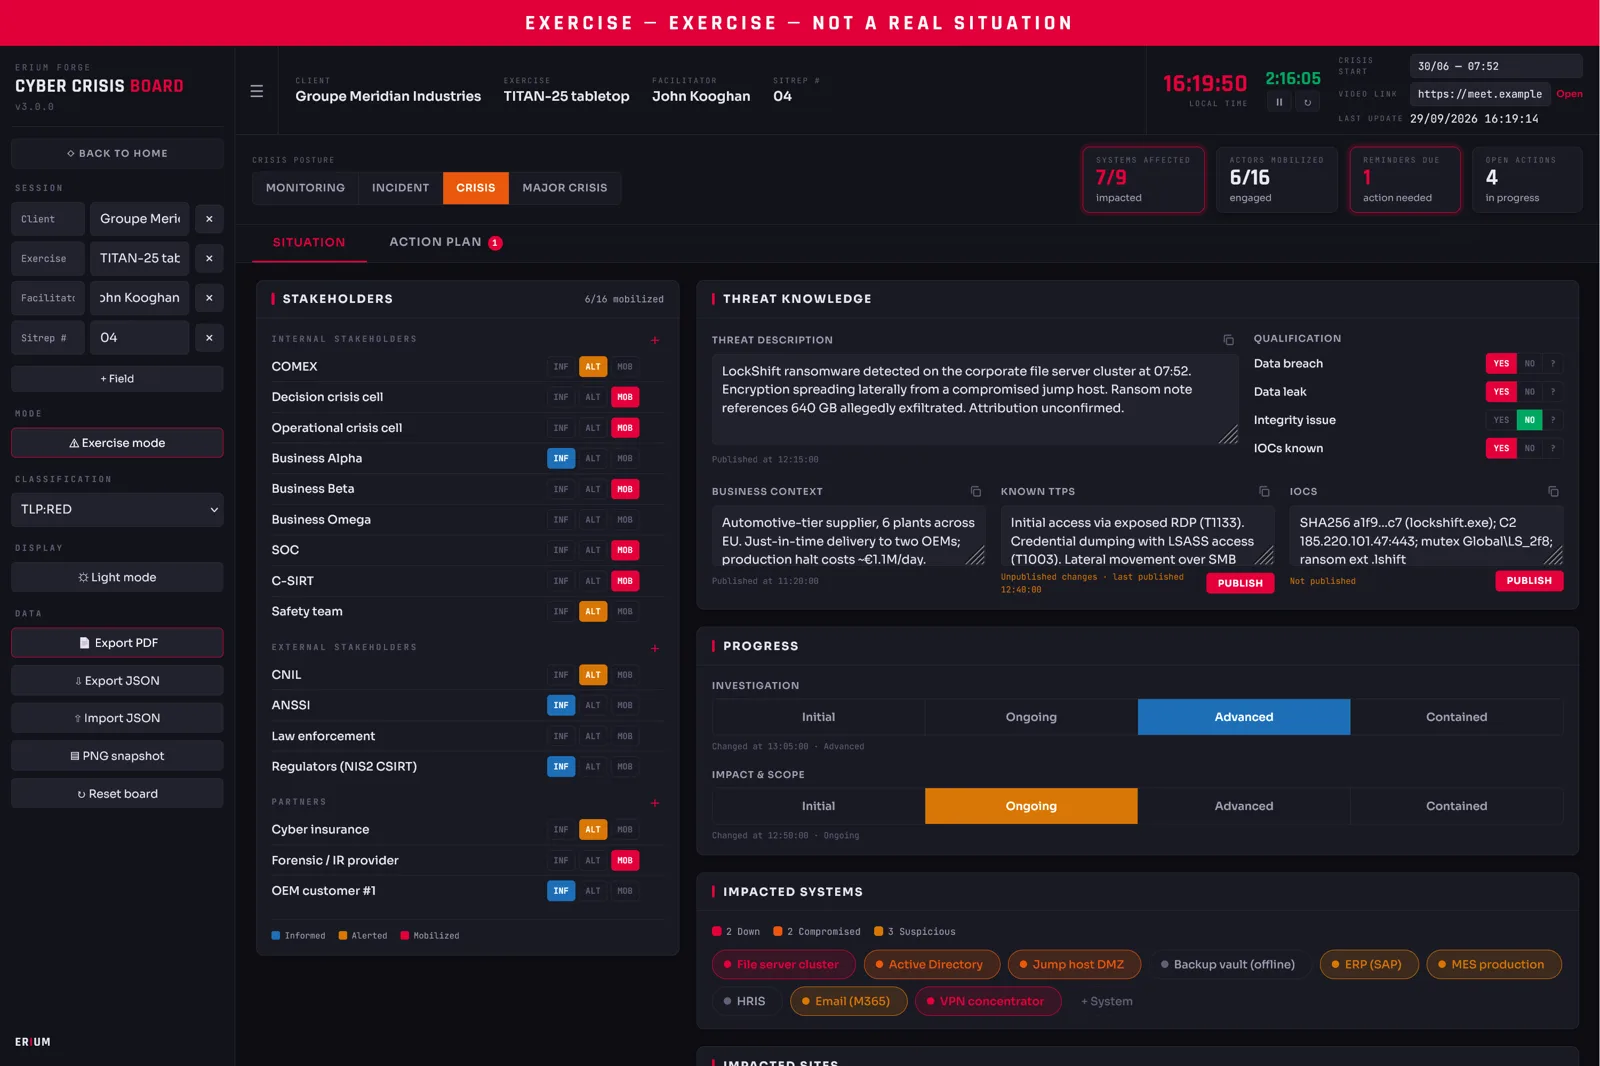The image size is (1600, 1066).
Task: Mark Business Alpha as ALT
Action: (593, 458)
